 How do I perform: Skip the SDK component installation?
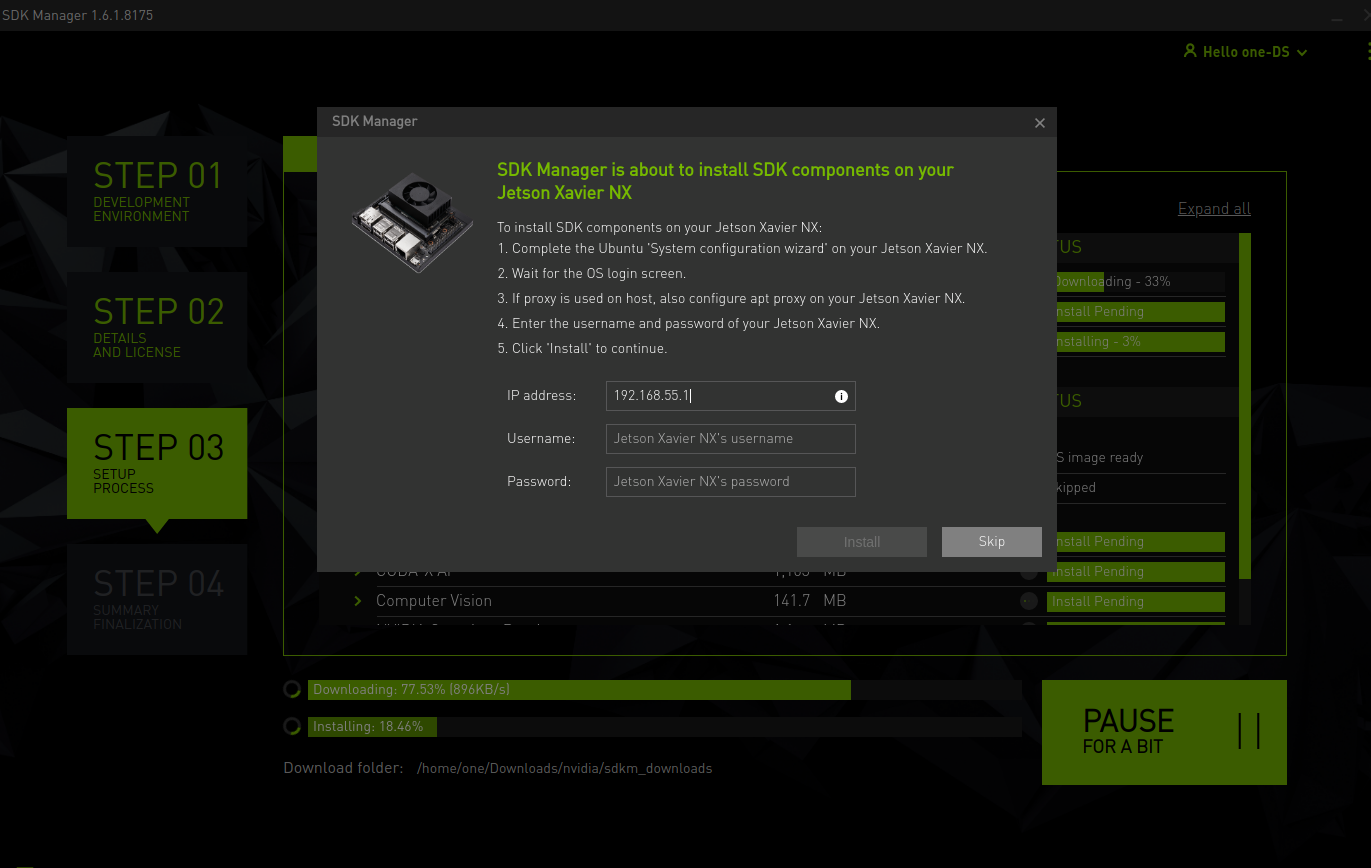coord(992,542)
